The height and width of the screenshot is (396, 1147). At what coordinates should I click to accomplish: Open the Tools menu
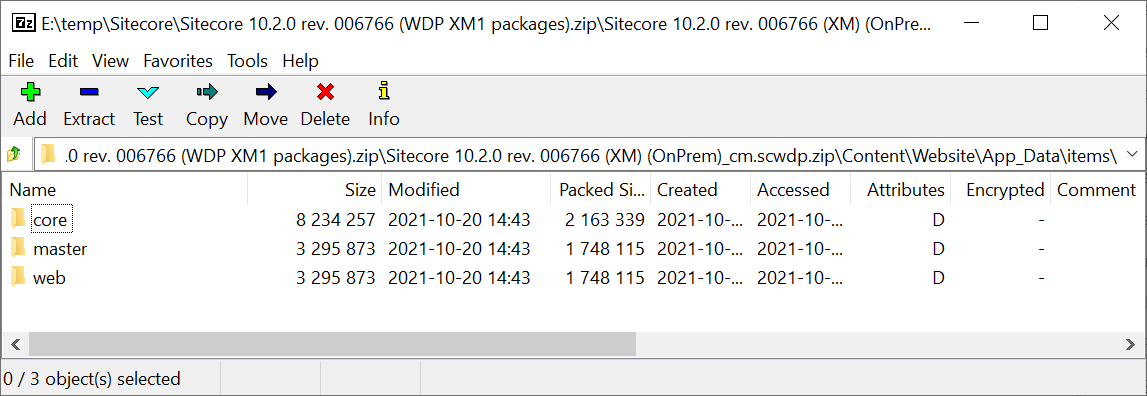(x=247, y=61)
